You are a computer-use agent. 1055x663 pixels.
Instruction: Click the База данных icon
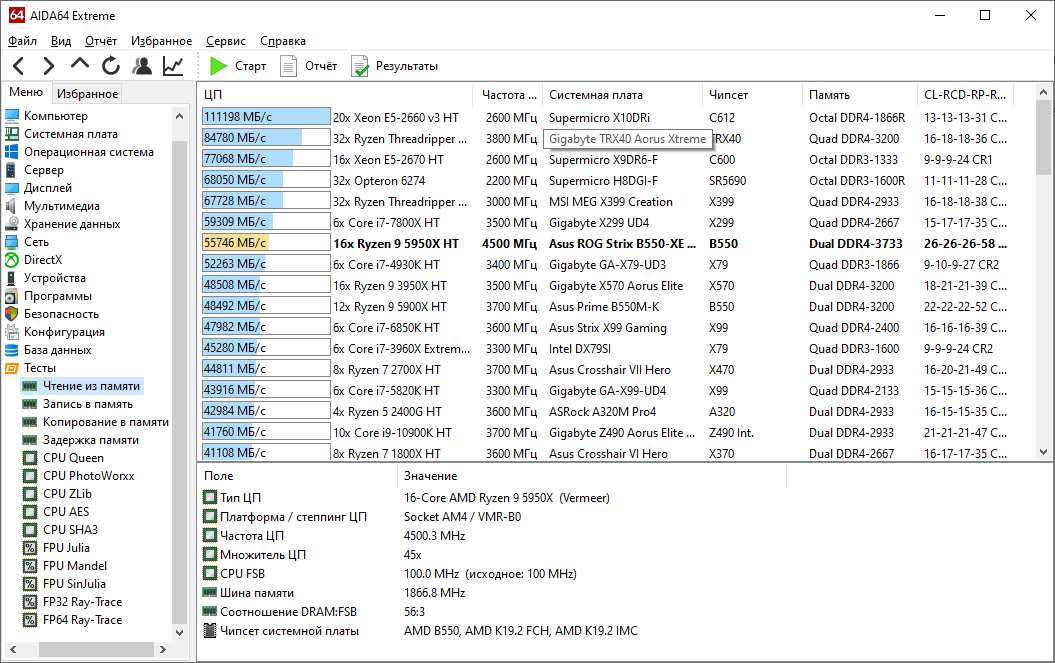11,350
